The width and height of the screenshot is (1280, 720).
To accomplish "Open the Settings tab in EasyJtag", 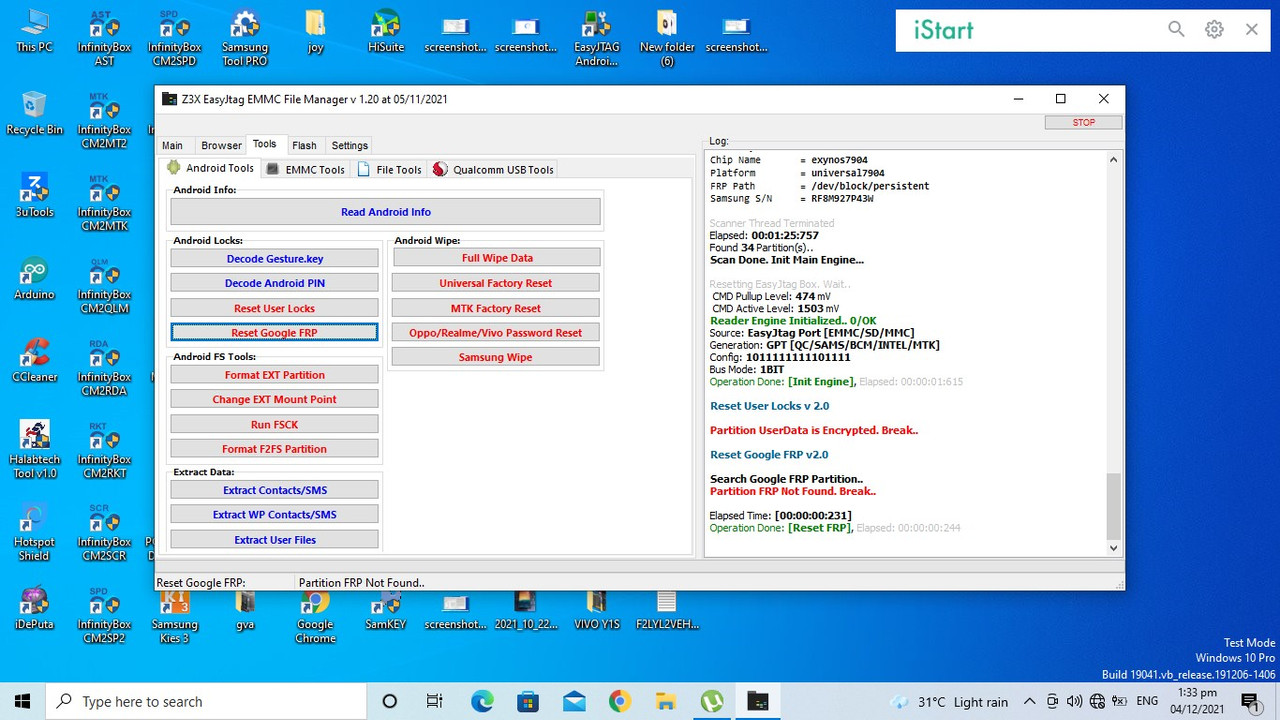I will pos(350,146).
